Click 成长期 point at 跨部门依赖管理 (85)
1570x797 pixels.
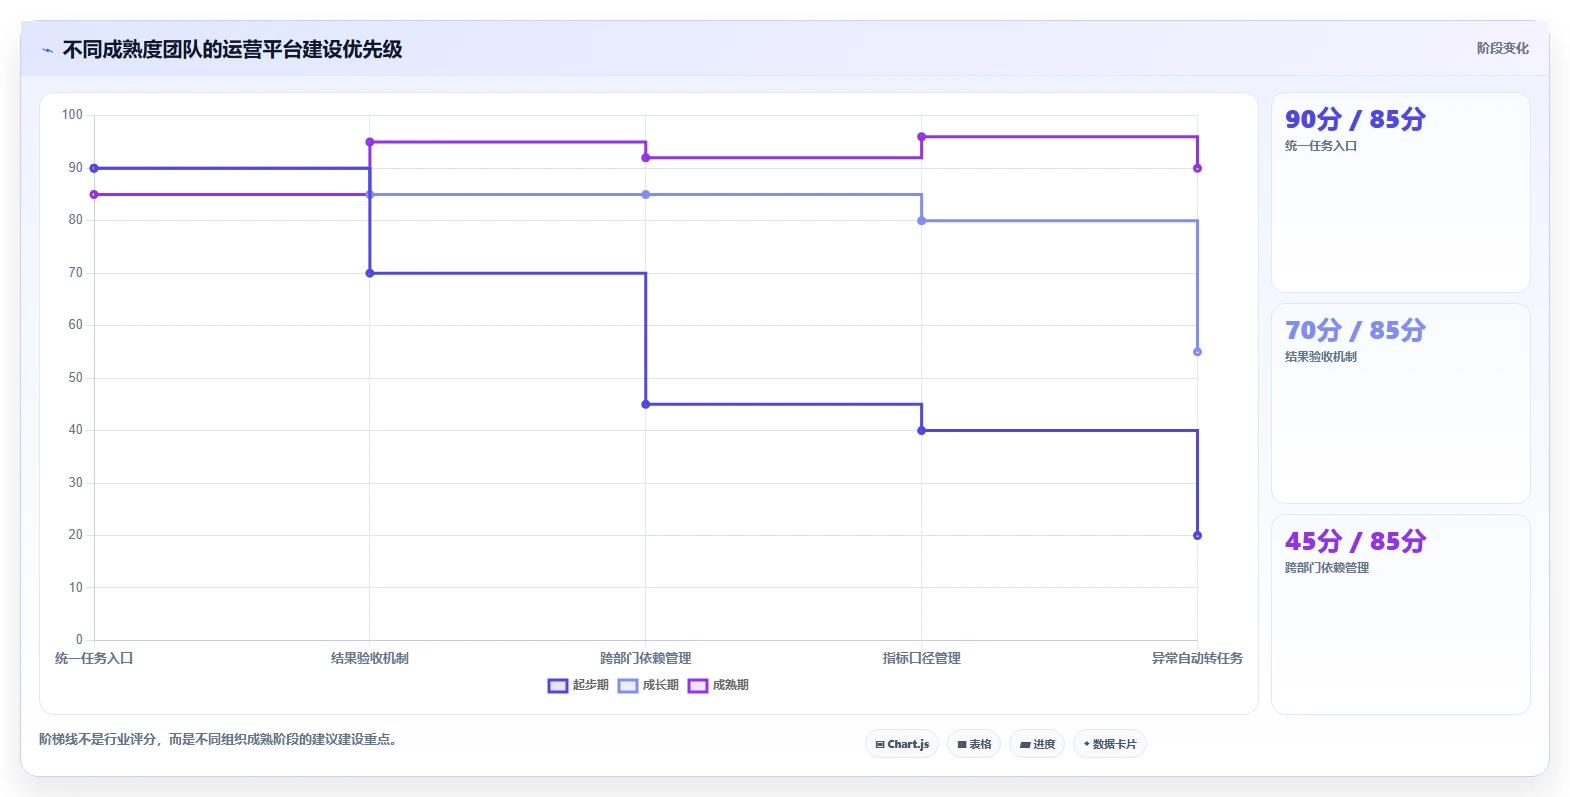tap(646, 195)
